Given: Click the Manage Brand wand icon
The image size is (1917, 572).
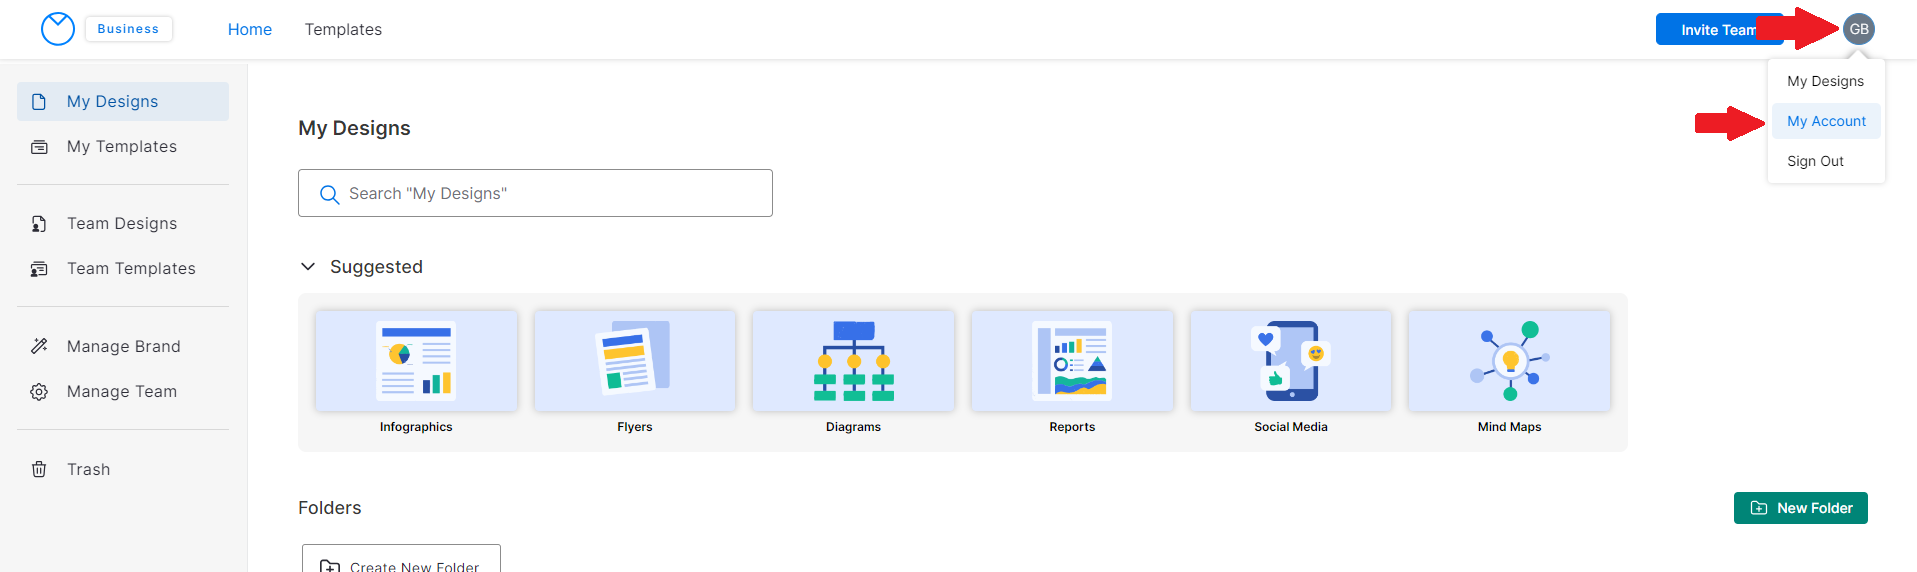Looking at the screenshot, I should tap(39, 347).
